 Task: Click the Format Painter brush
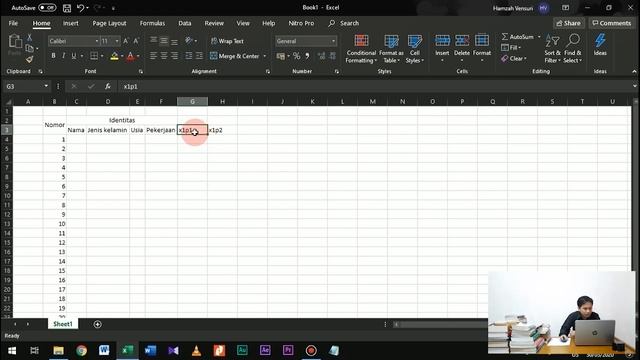(x=29, y=60)
